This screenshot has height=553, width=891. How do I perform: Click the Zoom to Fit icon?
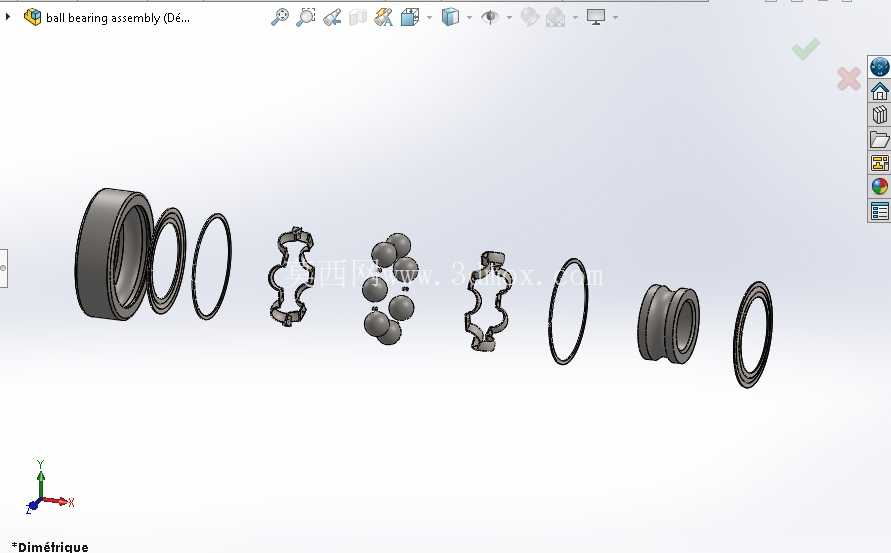pyautogui.click(x=279, y=17)
